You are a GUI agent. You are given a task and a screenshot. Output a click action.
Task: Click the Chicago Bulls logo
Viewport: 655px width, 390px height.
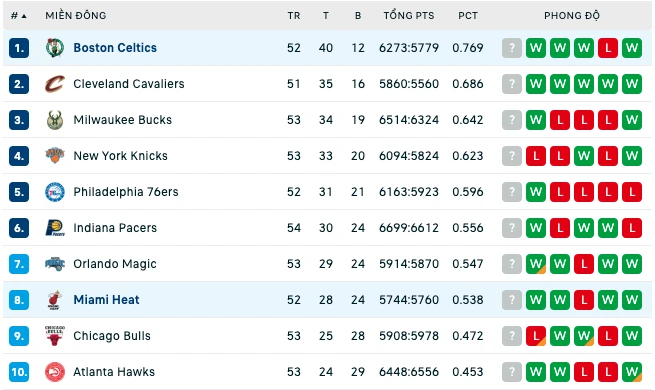click(55, 336)
